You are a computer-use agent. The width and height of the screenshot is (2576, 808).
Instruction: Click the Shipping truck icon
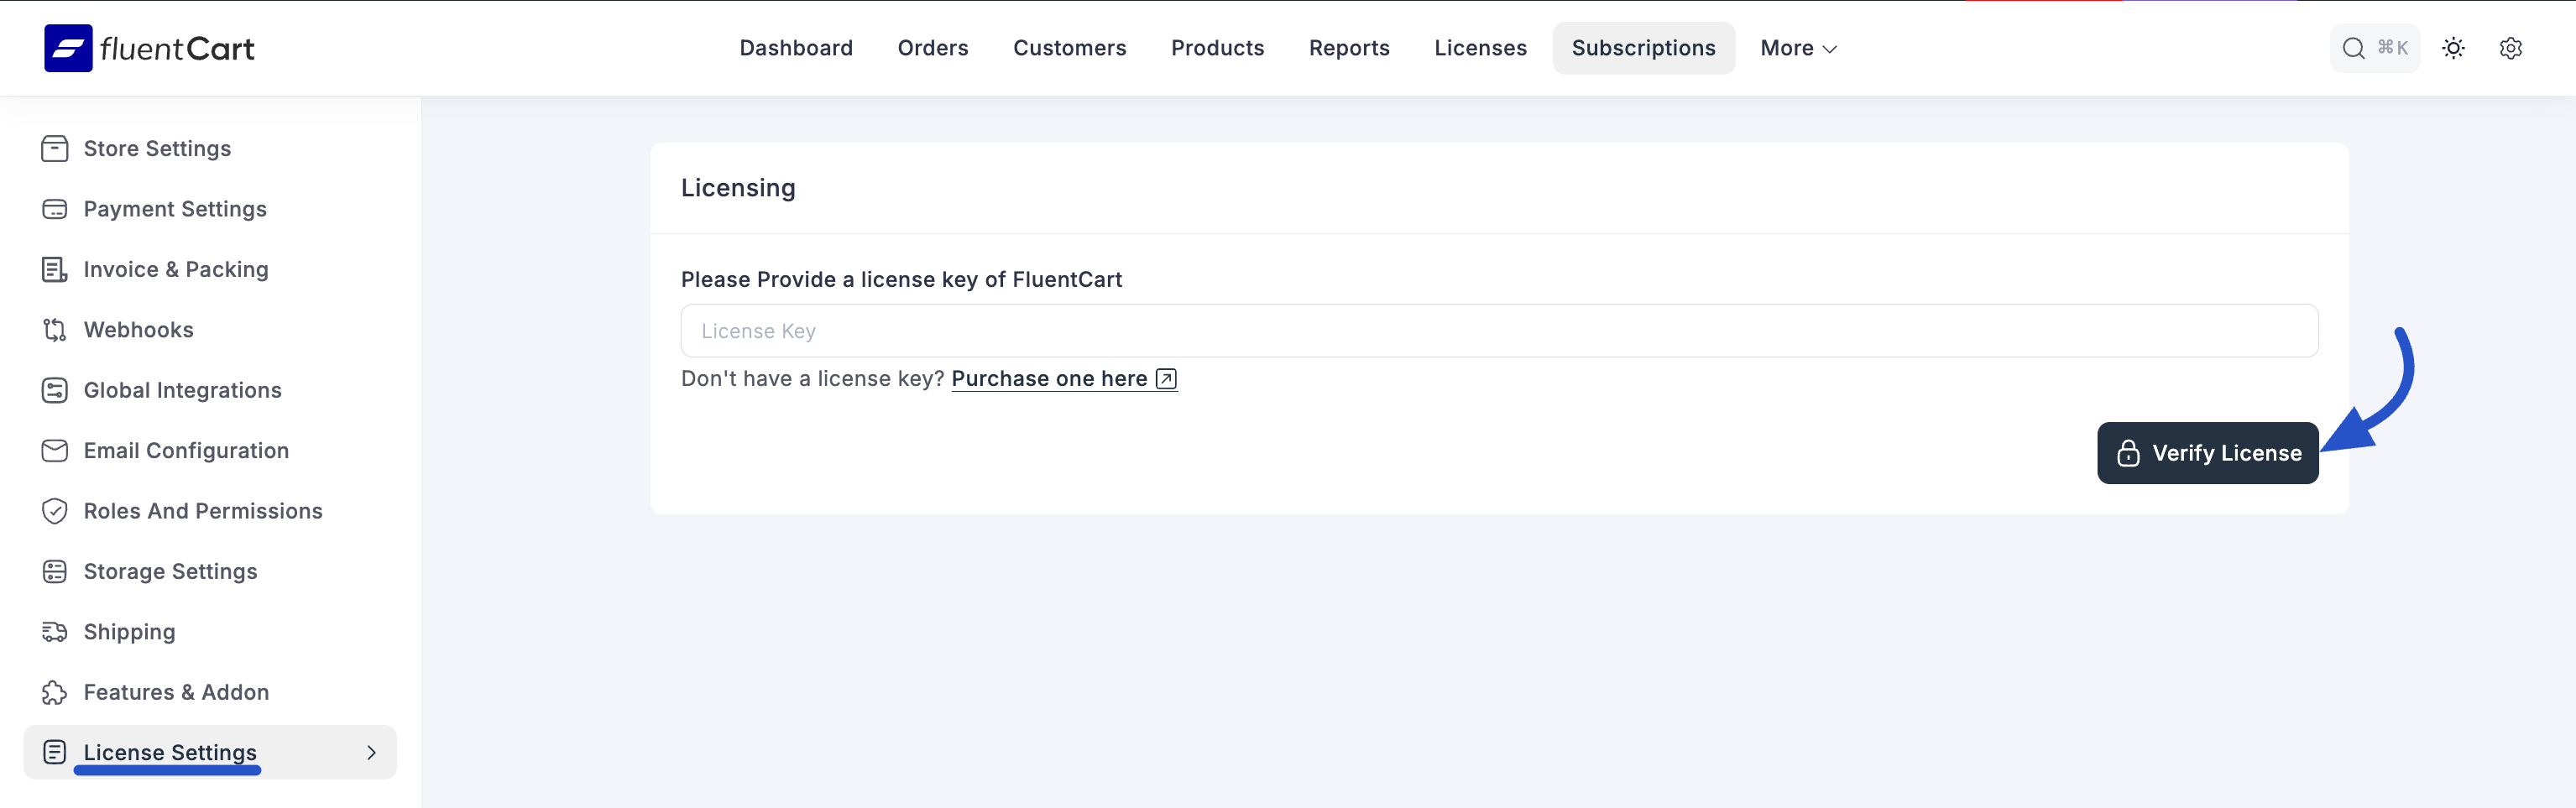[55, 632]
